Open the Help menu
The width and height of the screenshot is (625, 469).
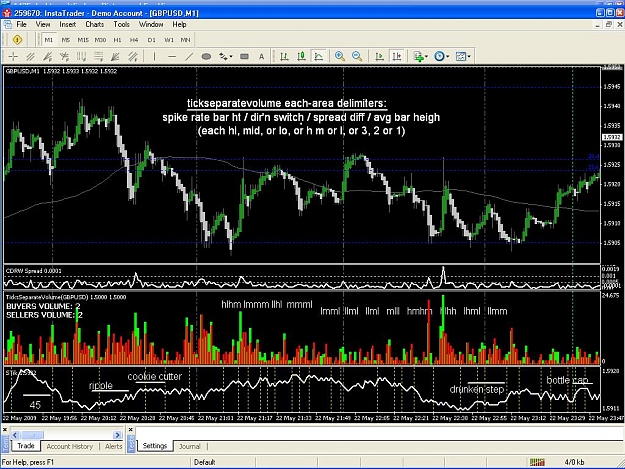tap(179, 24)
